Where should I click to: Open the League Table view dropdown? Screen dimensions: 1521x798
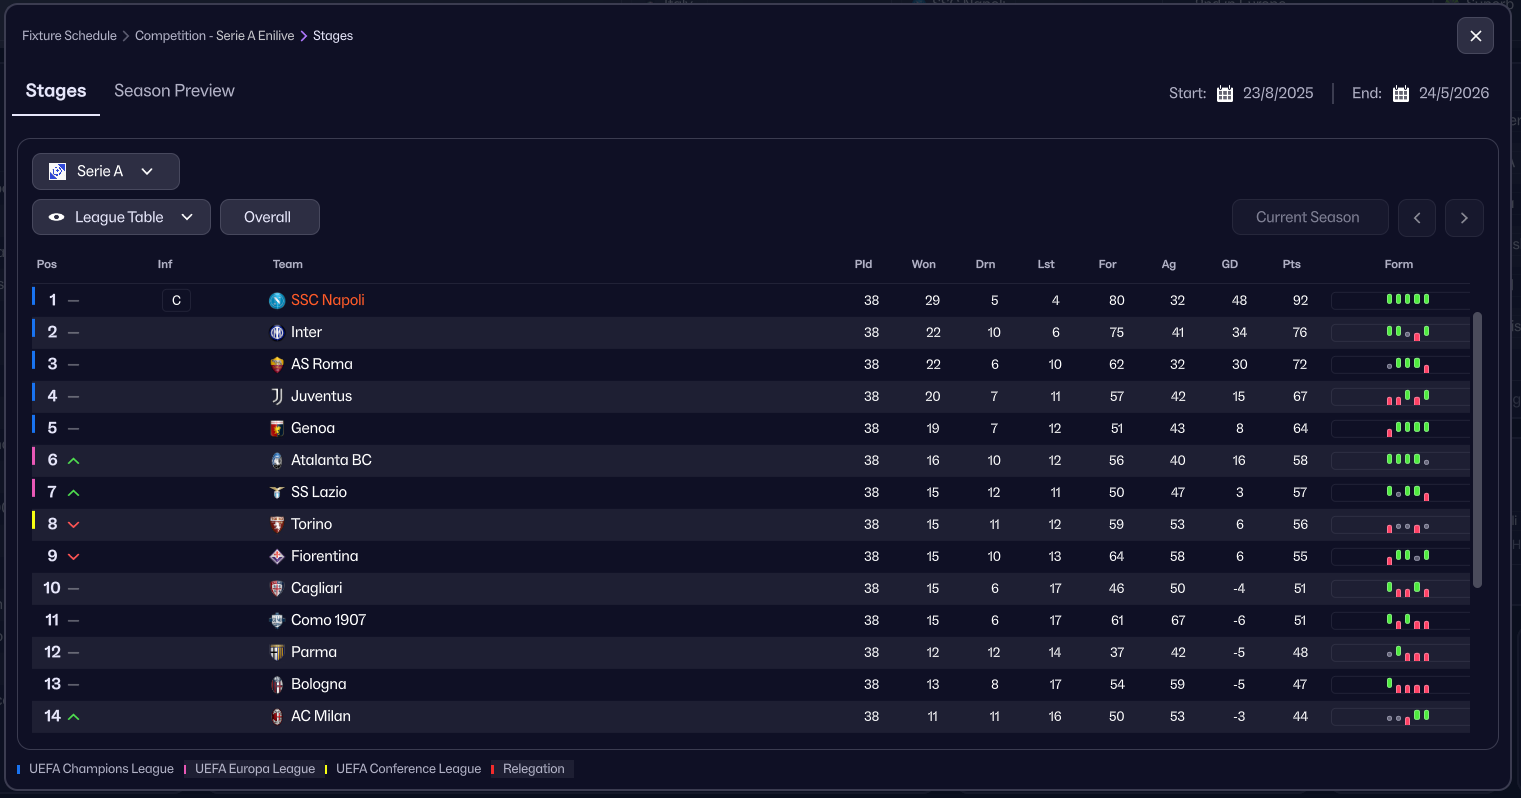[x=121, y=217]
